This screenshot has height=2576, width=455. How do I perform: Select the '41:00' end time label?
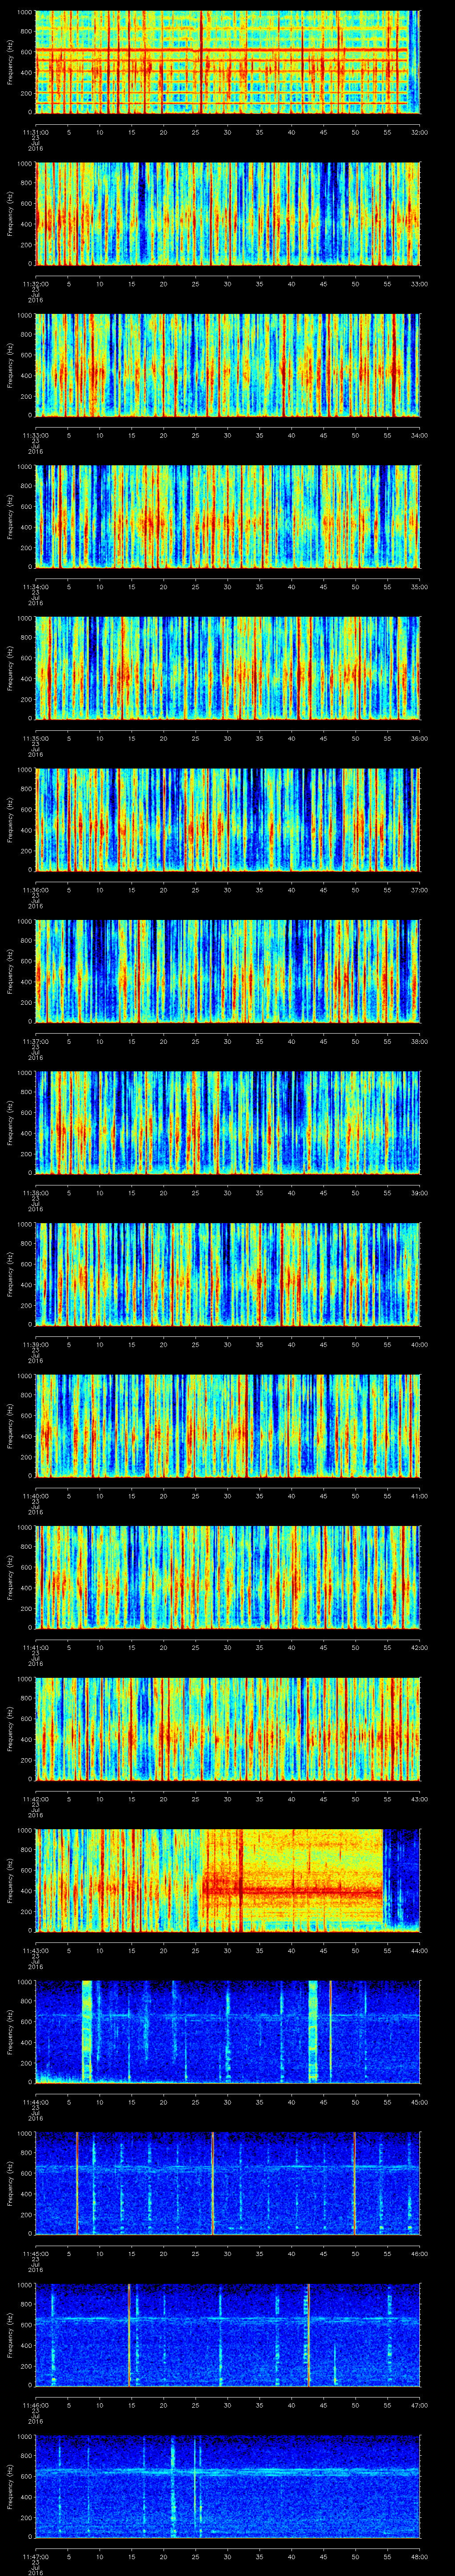[420, 1496]
